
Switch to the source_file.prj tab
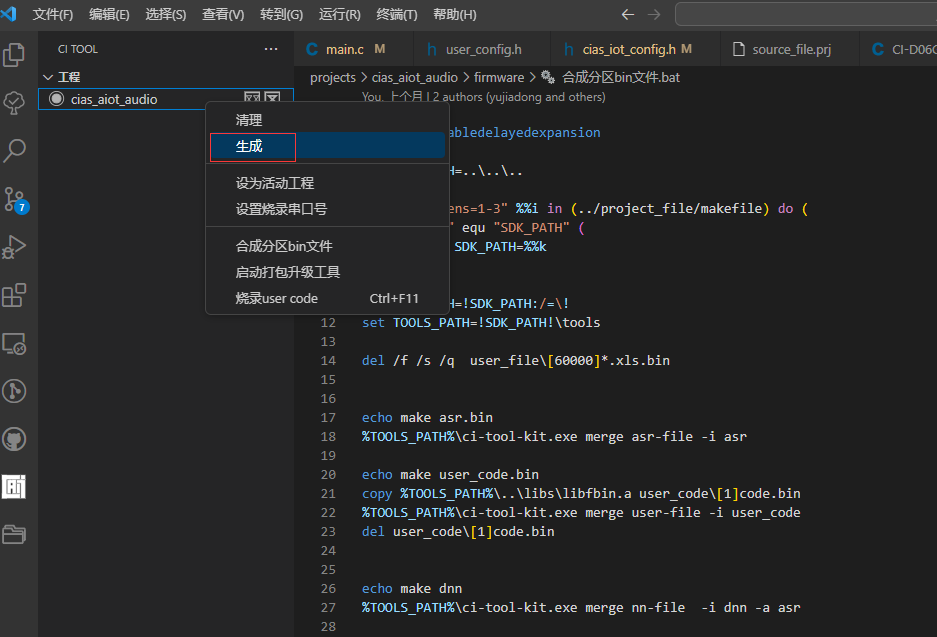(x=790, y=49)
